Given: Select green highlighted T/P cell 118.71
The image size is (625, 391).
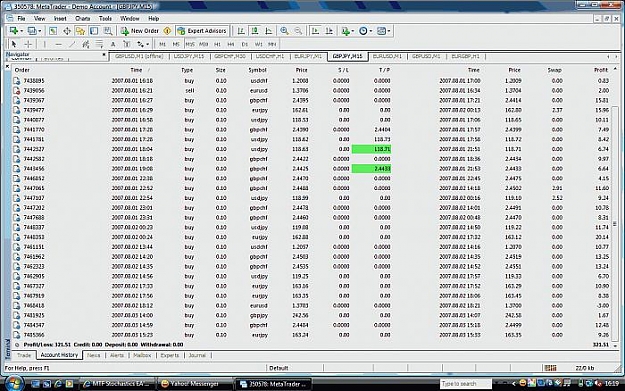Looking at the screenshot, I should click(x=371, y=149).
